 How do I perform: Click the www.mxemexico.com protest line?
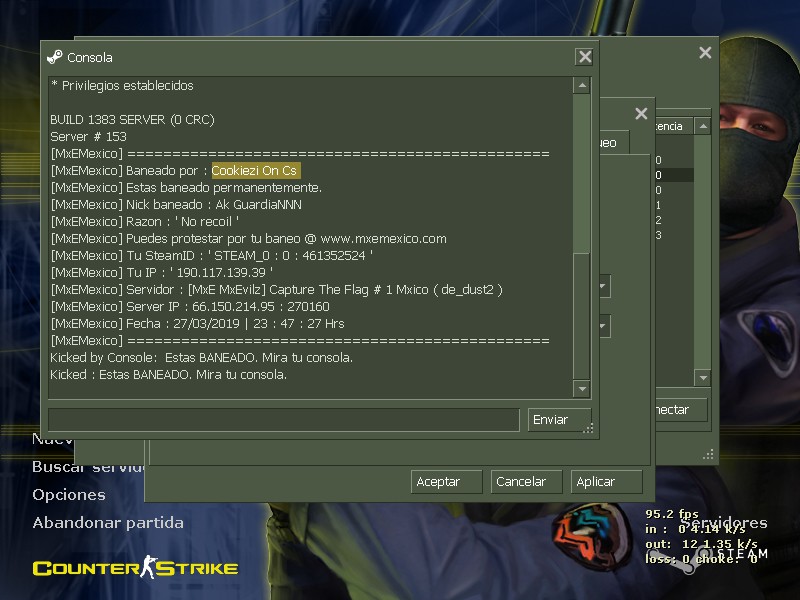[248, 239]
